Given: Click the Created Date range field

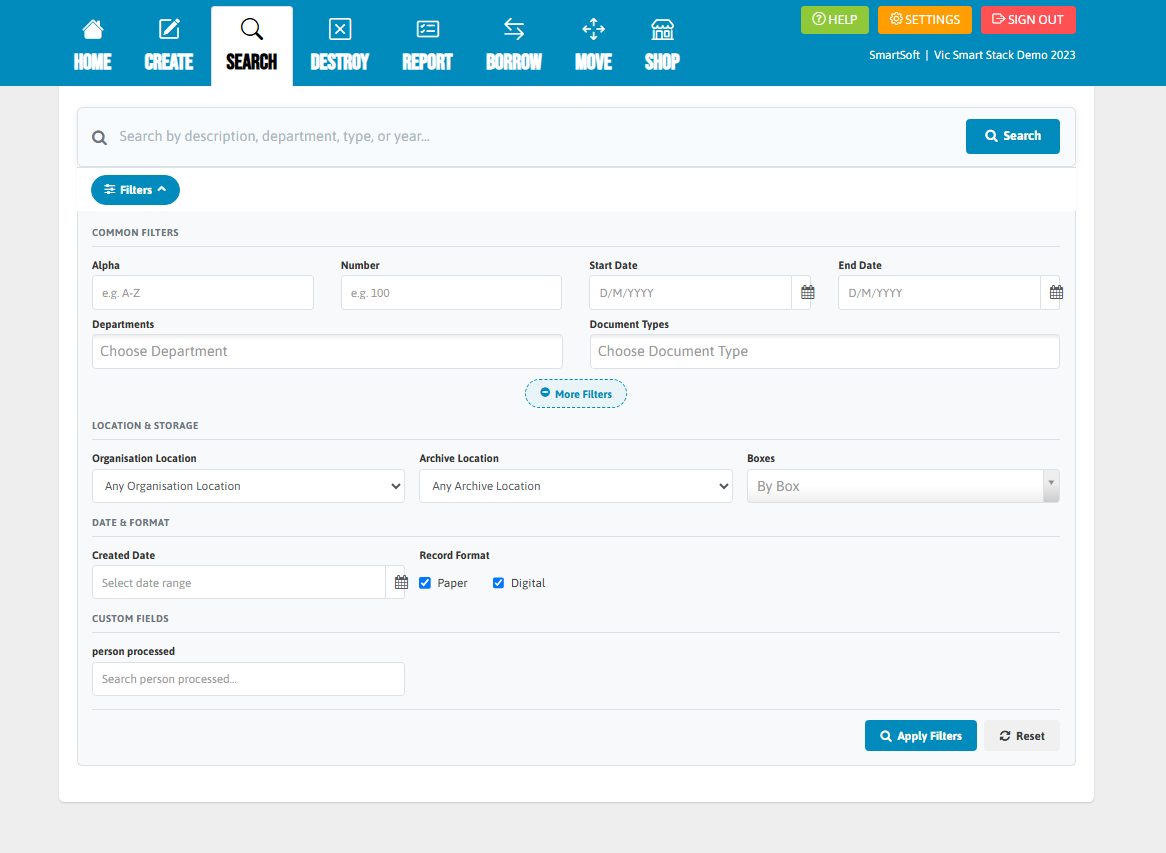Looking at the screenshot, I should coord(239,582).
